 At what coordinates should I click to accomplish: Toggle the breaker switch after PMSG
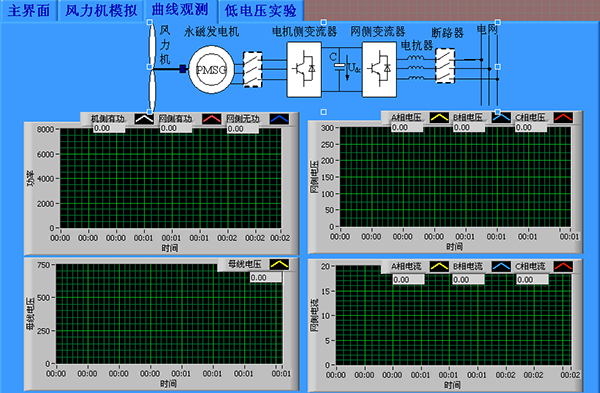[x=253, y=69]
